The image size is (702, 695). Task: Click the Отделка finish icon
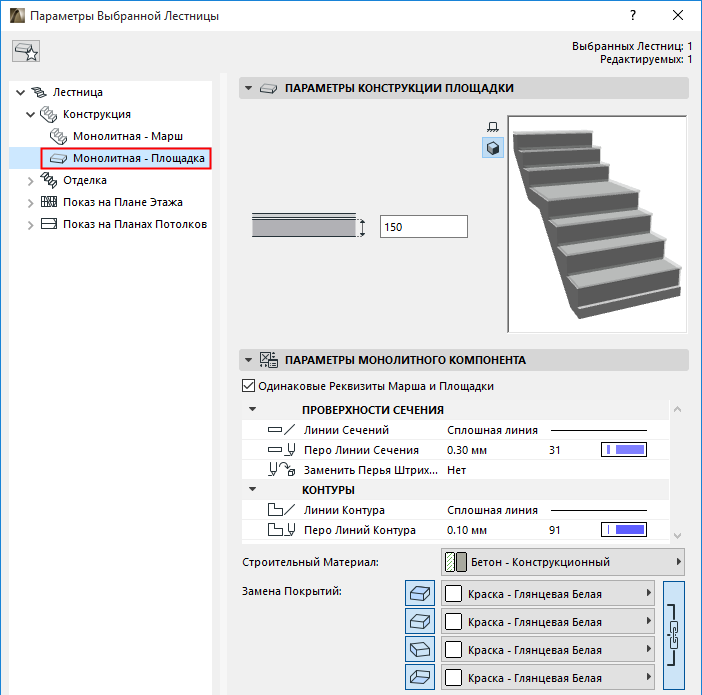pyautogui.click(x=49, y=180)
